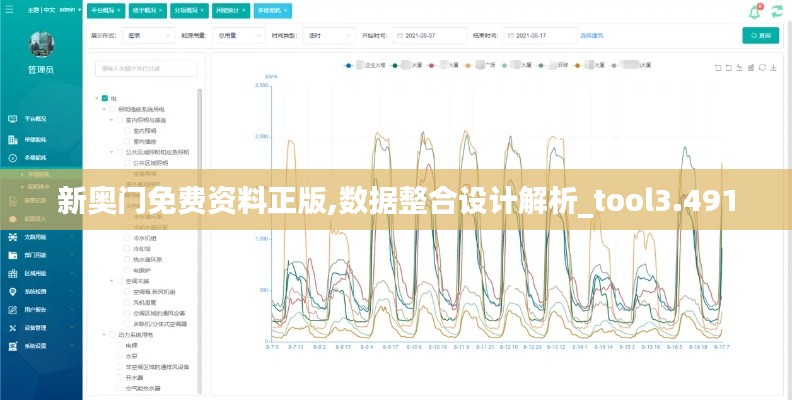Open the 时间类型 dropdown
The image size is (792, 400).
pyautogui.click(x=329, y=36)
